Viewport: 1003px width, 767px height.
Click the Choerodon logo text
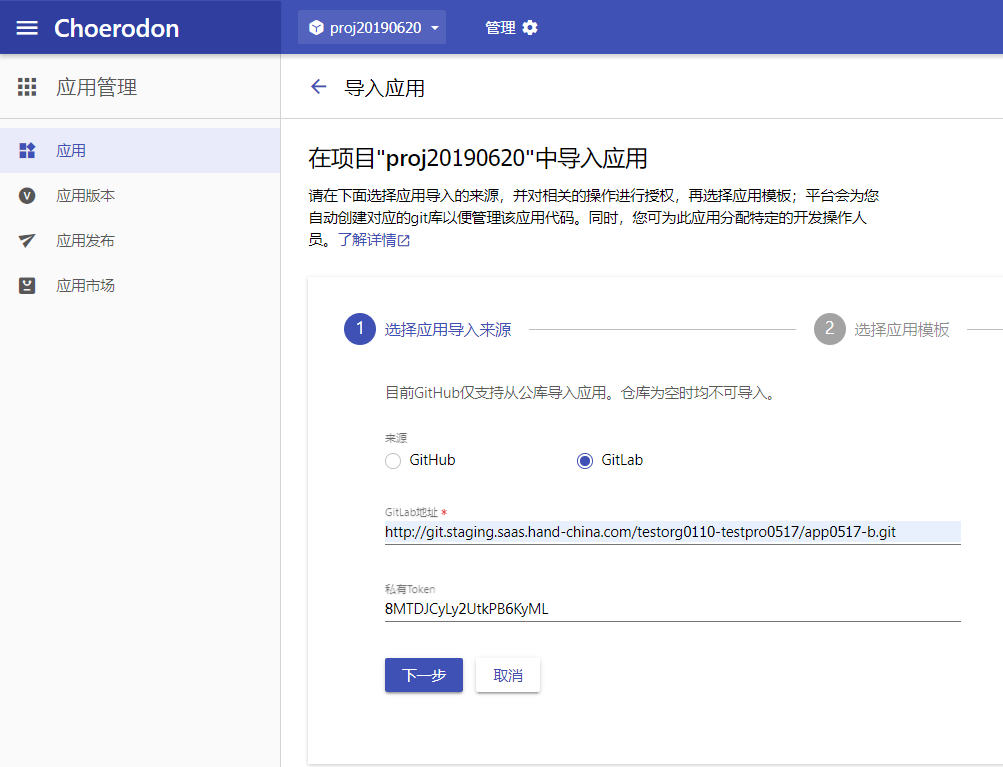[116, 28]
